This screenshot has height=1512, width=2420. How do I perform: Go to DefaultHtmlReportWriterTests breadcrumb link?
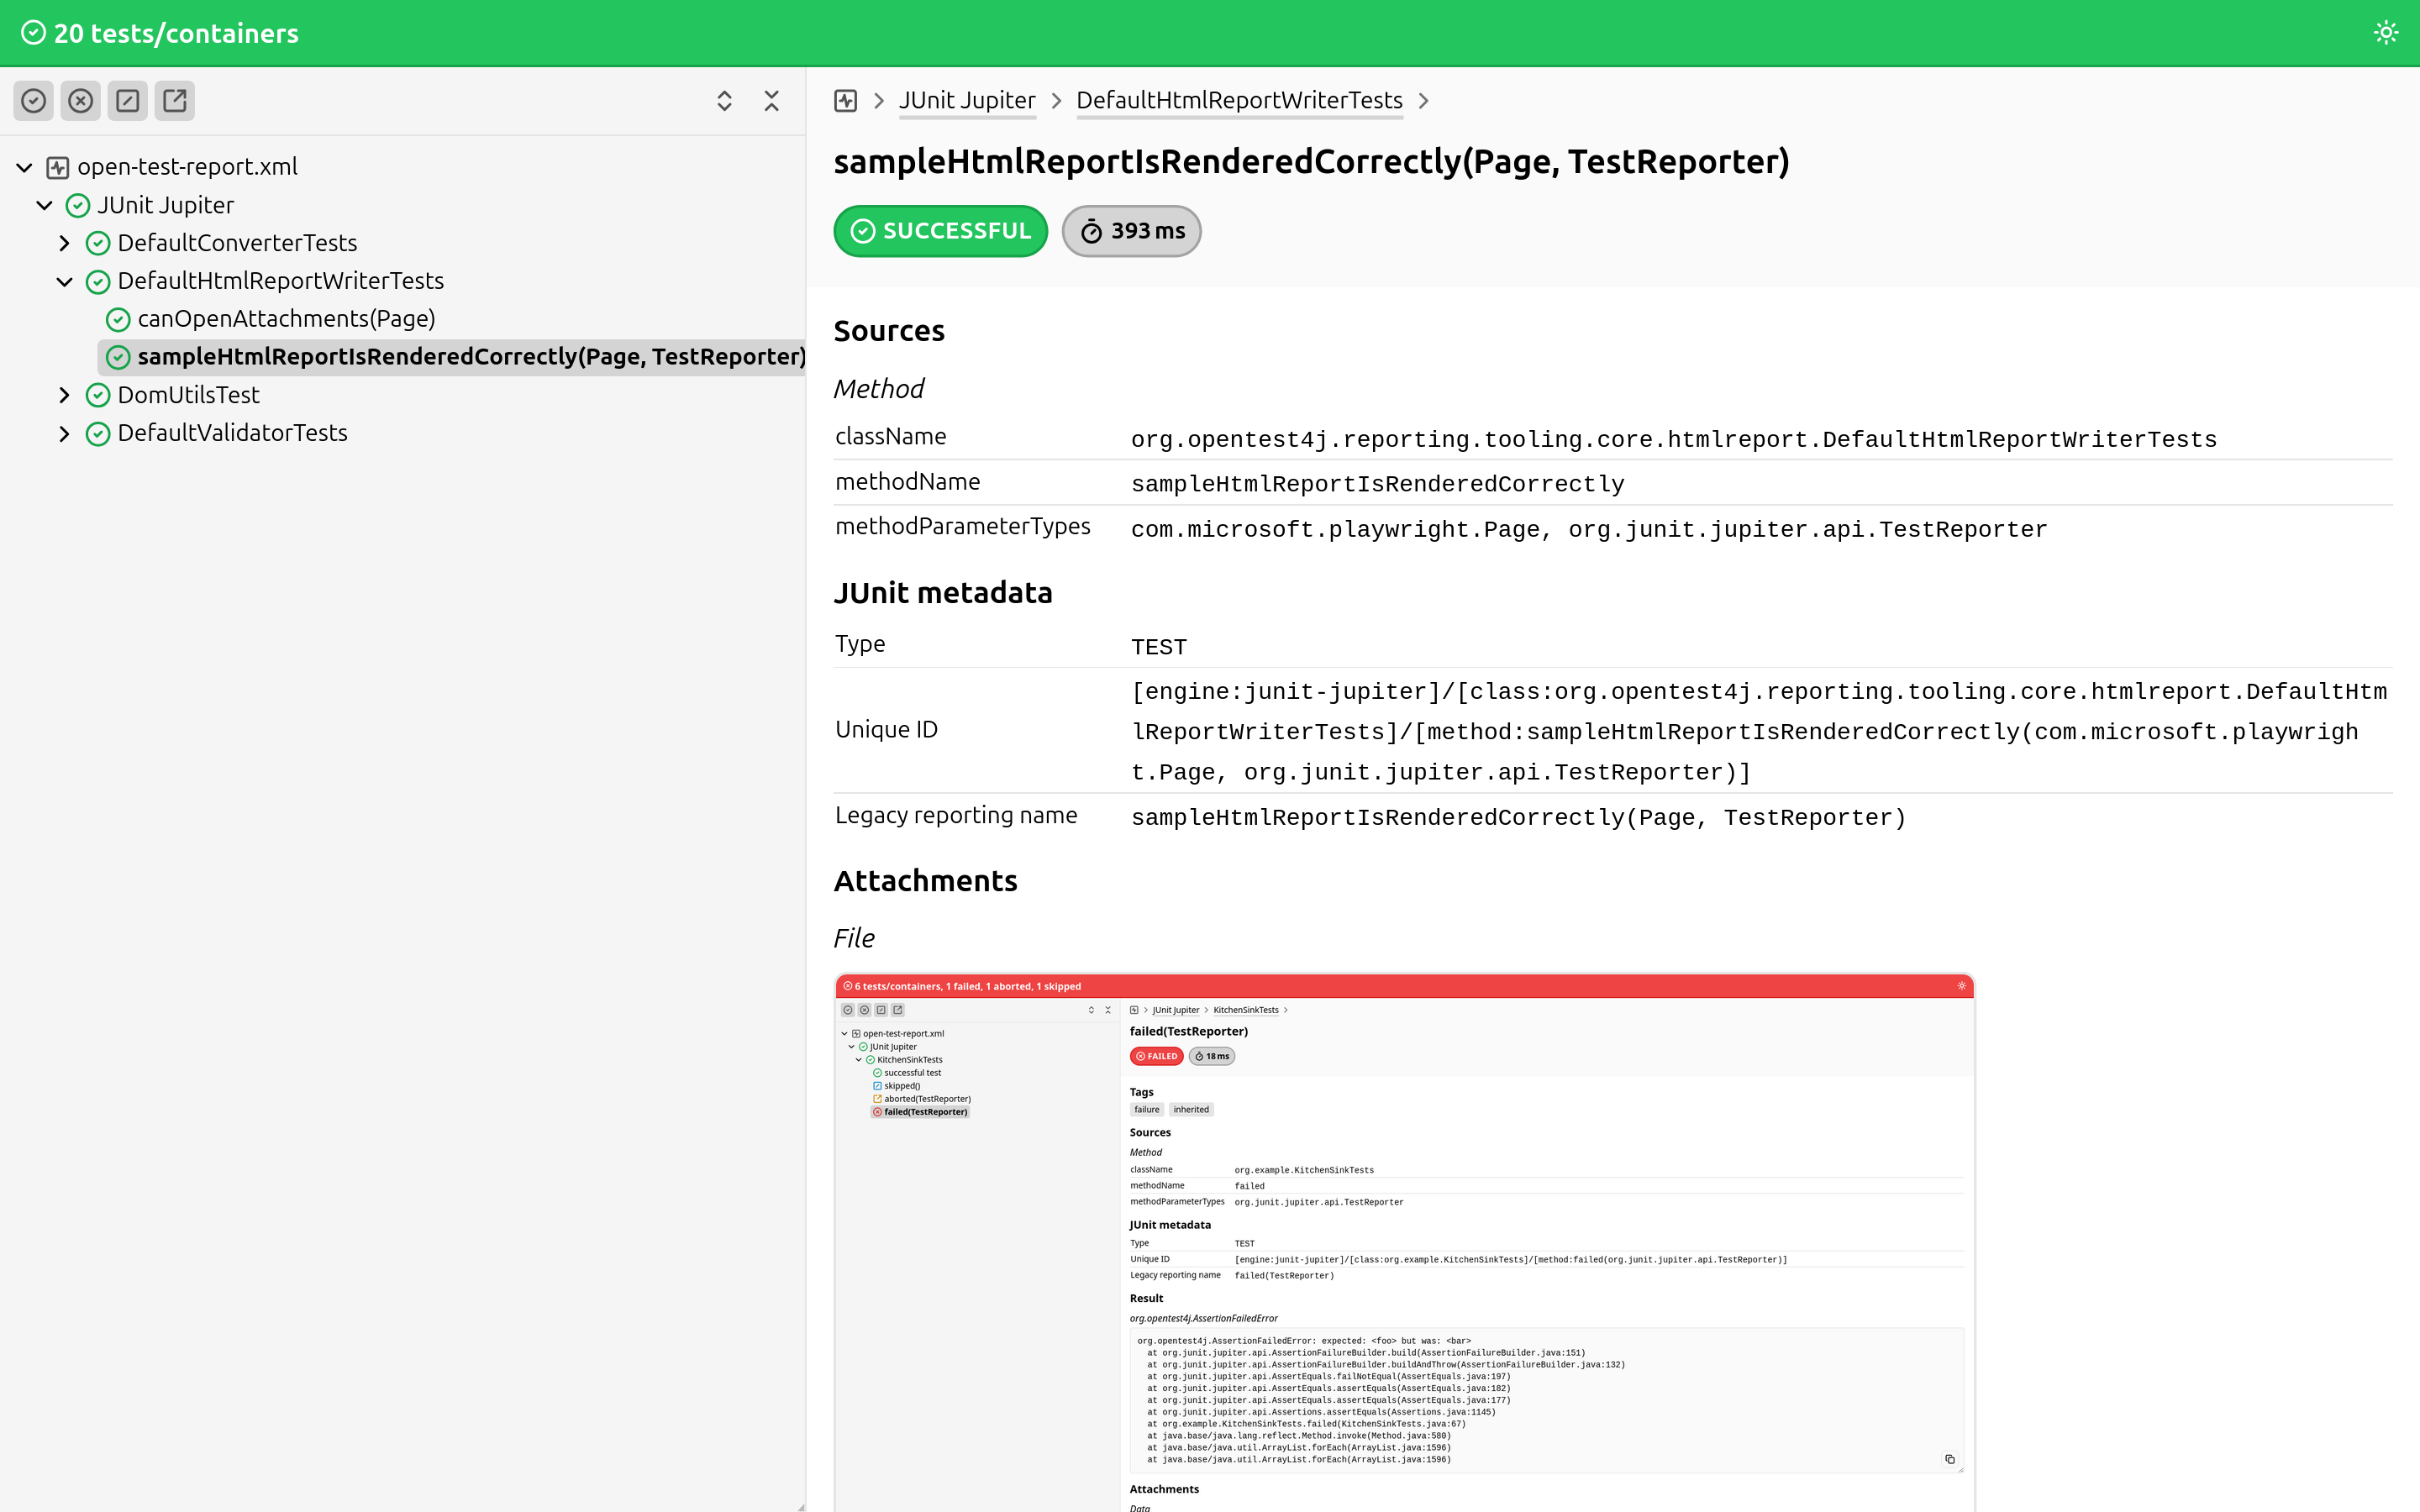(1239, 101)
